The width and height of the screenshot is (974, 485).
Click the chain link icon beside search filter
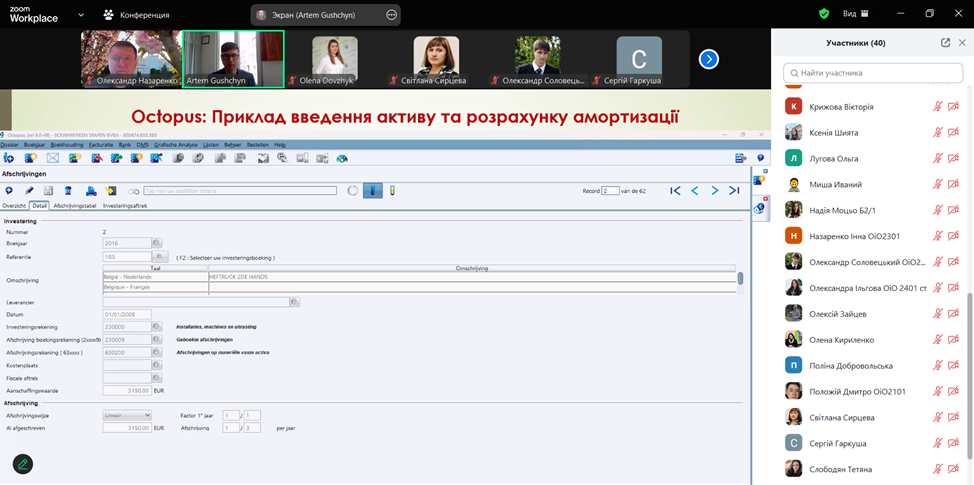[134, 191]
